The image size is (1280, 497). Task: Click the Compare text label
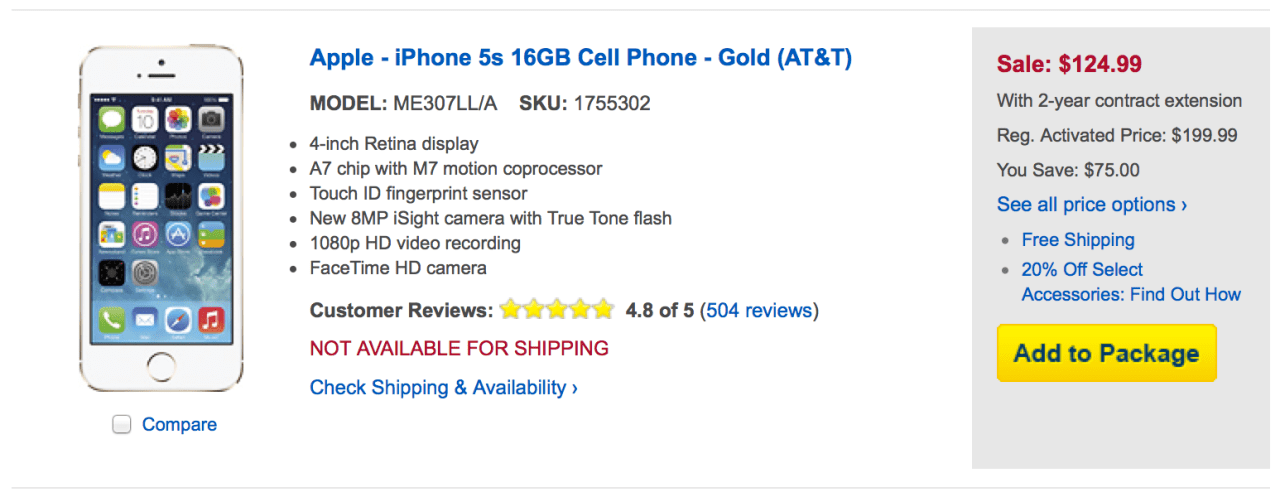[x=179, y=425]
